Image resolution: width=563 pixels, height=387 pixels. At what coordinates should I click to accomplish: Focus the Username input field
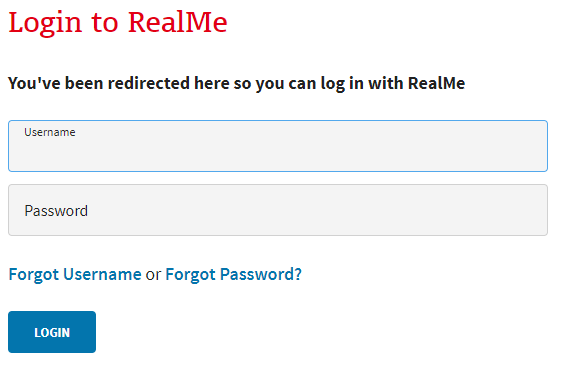coord(278,146)
